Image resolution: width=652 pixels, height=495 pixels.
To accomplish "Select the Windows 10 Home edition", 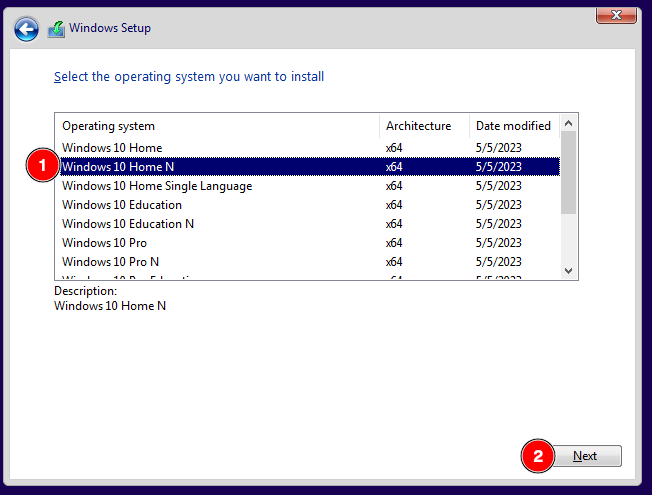I will [308, 148].
